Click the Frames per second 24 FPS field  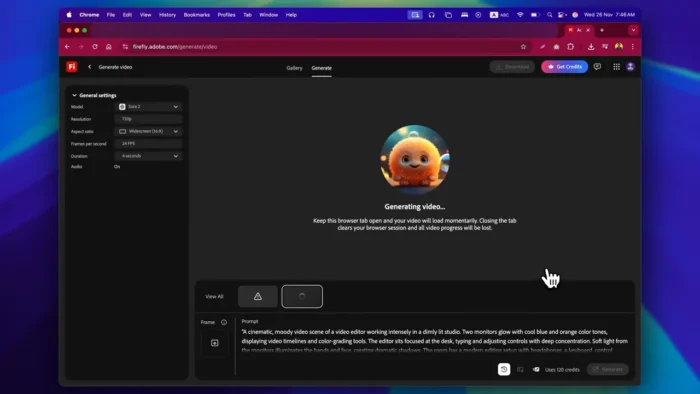pos(149,144)
